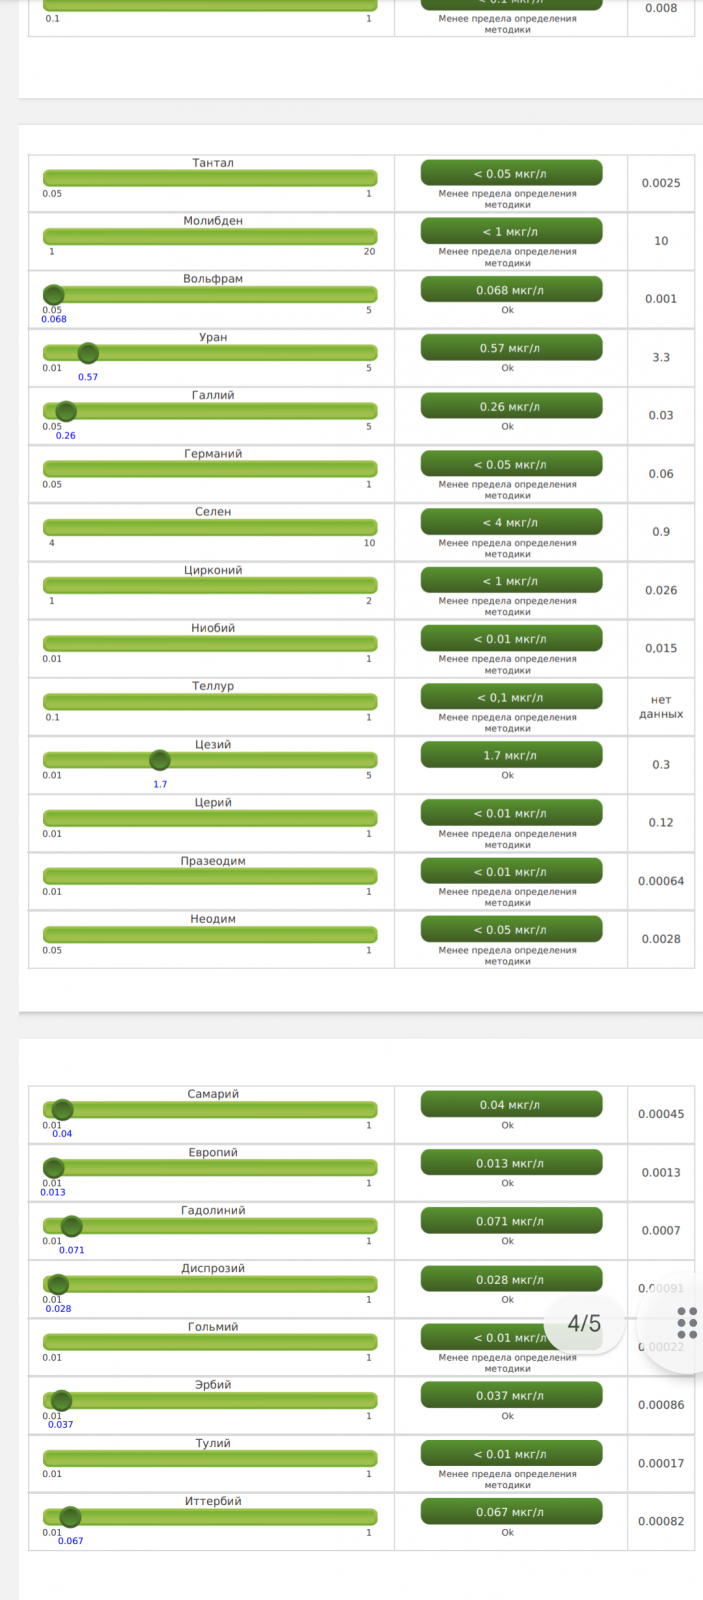Click the 0.57 мкг/л result badge
The width and height of the screenshot is (703, 1600).
coord(511,348)
